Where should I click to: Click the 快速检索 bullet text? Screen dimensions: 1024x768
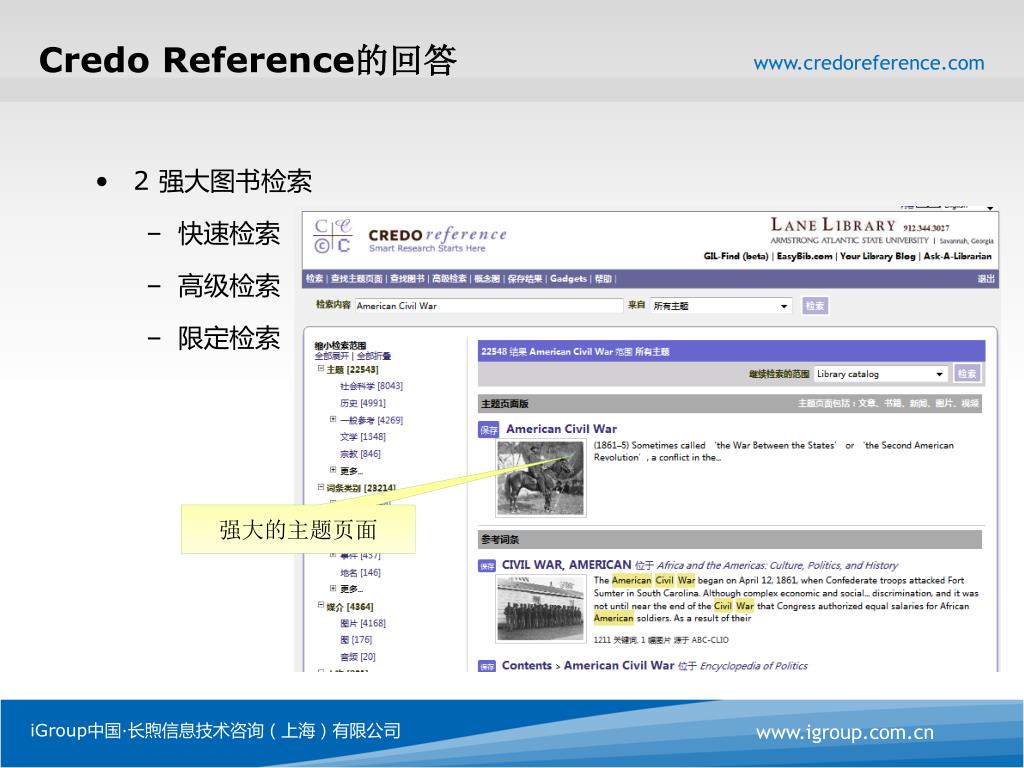click(229, 234)
